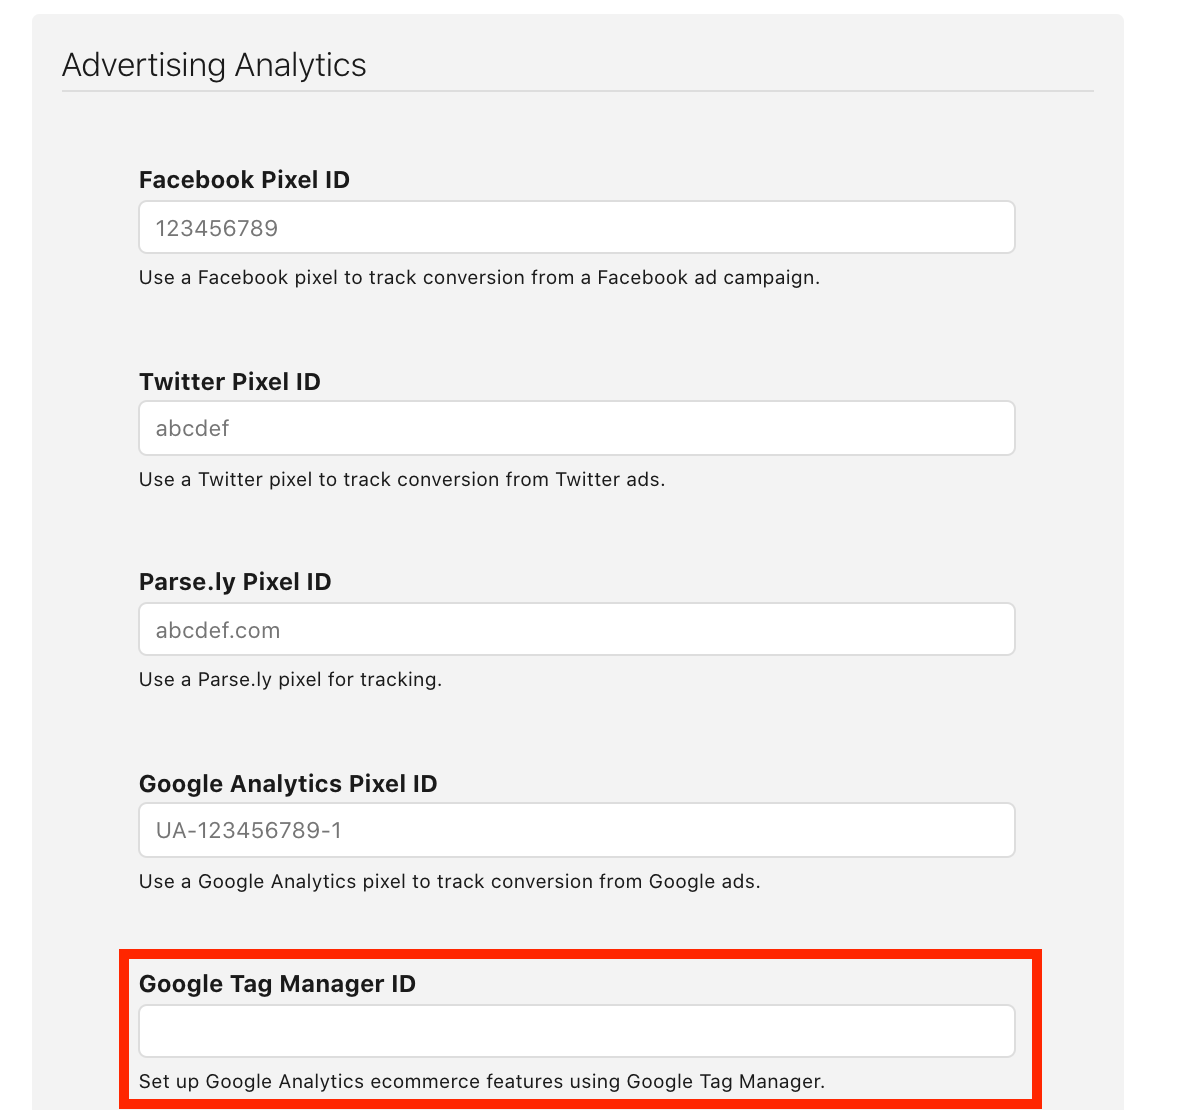Click the Facebook Pixel ID input field

point(576,228)
